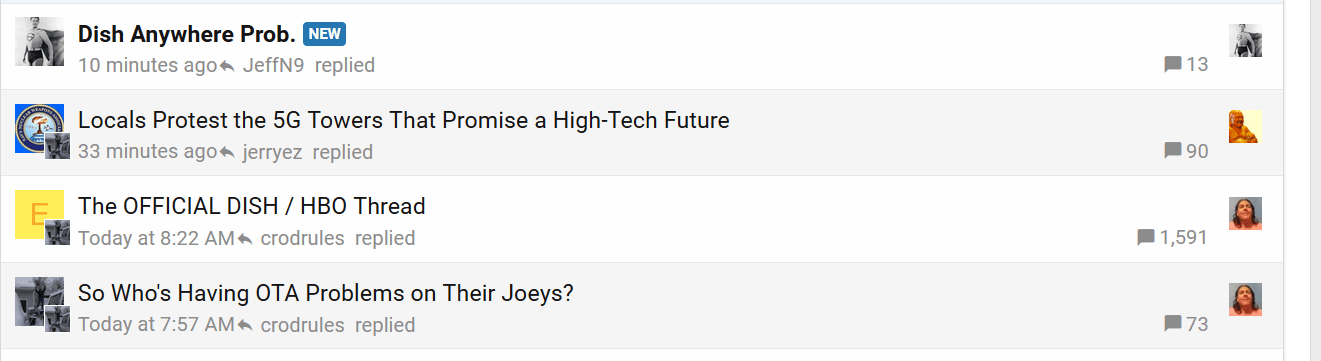Click the comment icon next to 73
1321x361 pixels.
click(1173, 323)
